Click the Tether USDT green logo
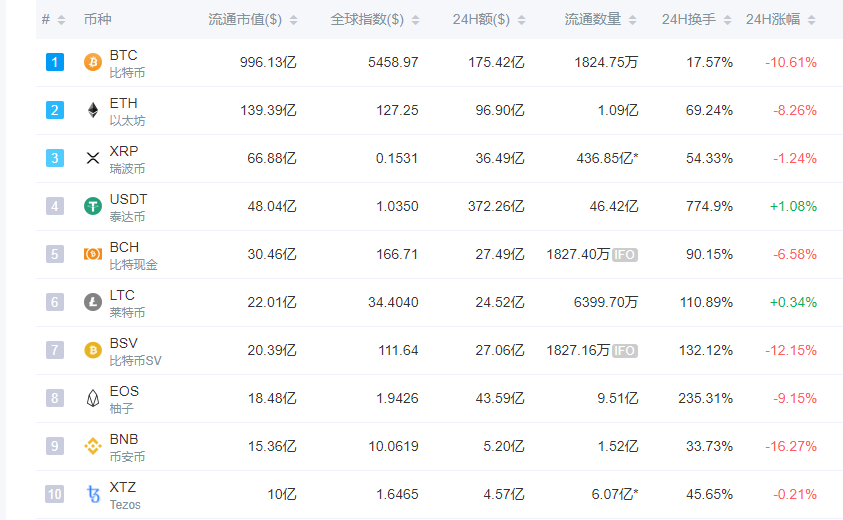 [93, 206]
